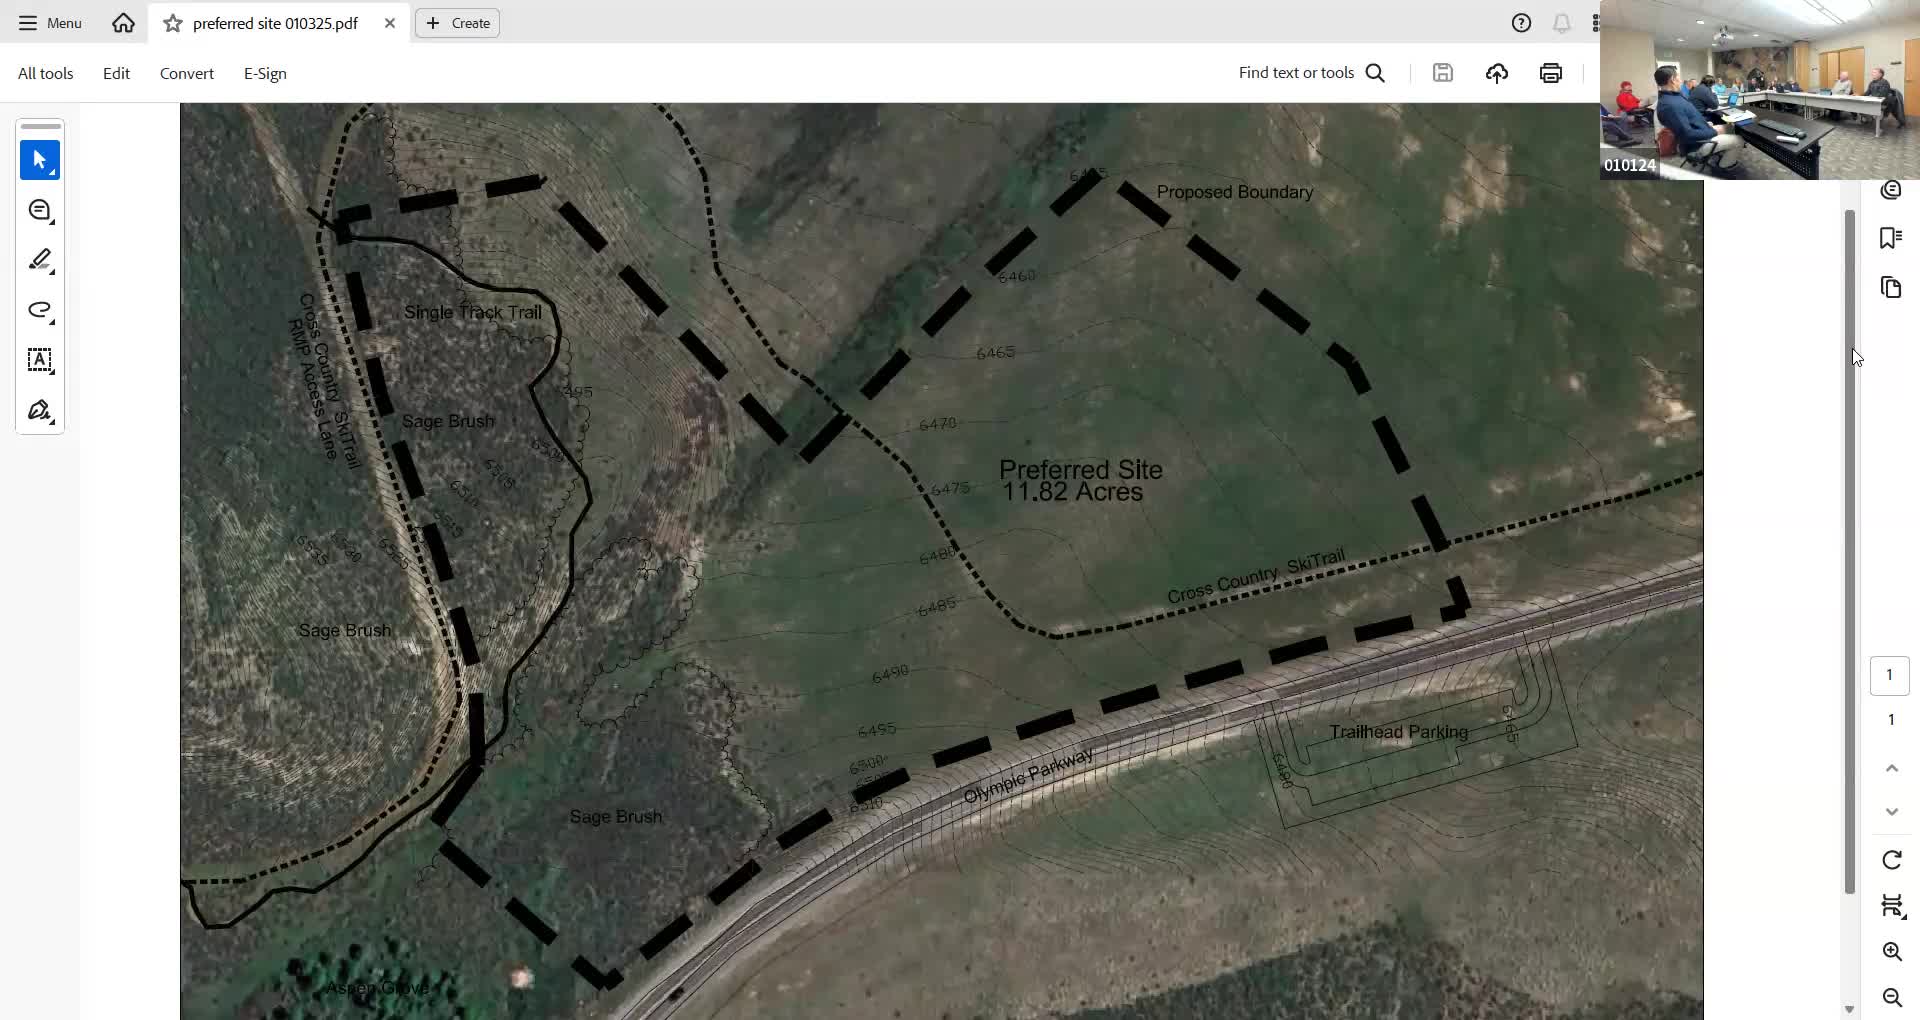Star the preferred site 010325.pdf tab

(173, 23)
